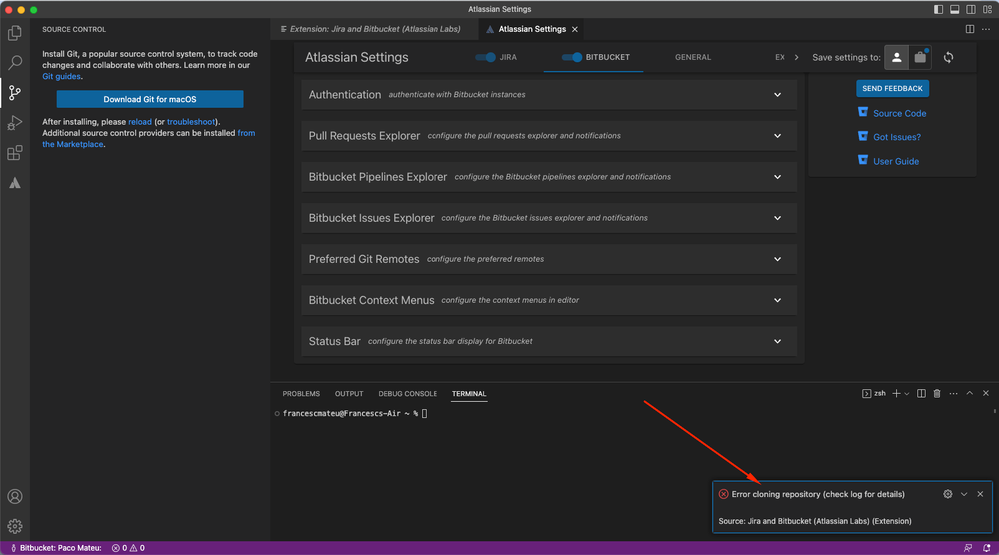Click the feedback icon in status bar
This screenshot has width=999, height=555.
(x=968, y=548)
